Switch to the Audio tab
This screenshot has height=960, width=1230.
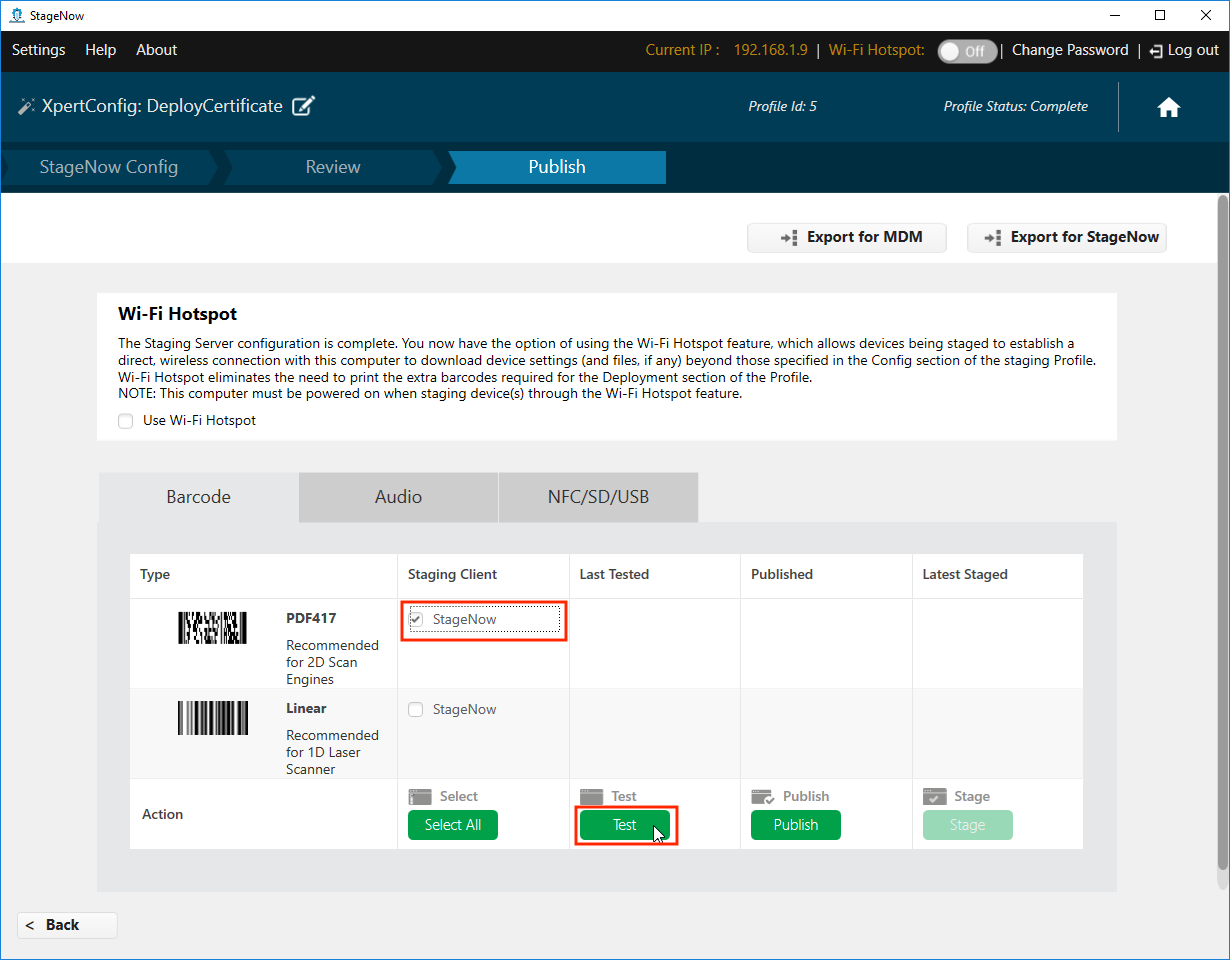click(398, 497)
